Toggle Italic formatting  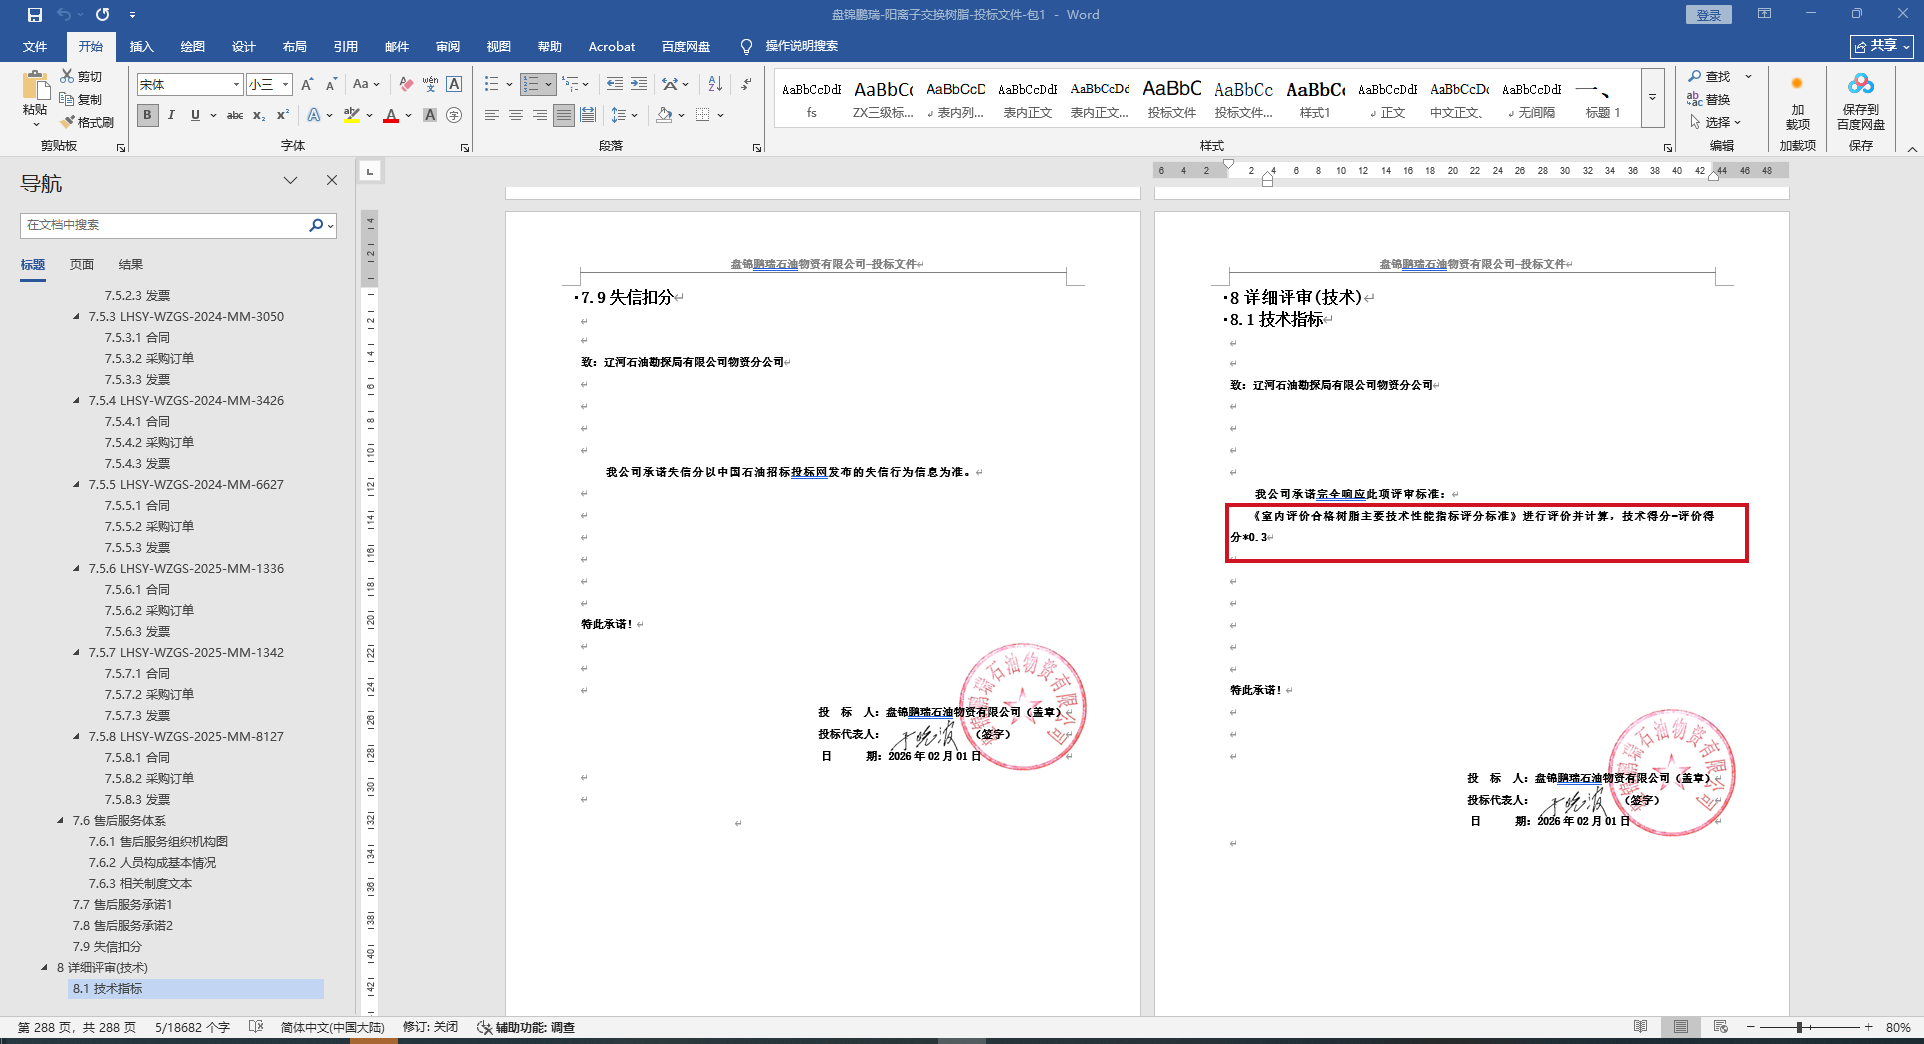(x=171, y=115)
